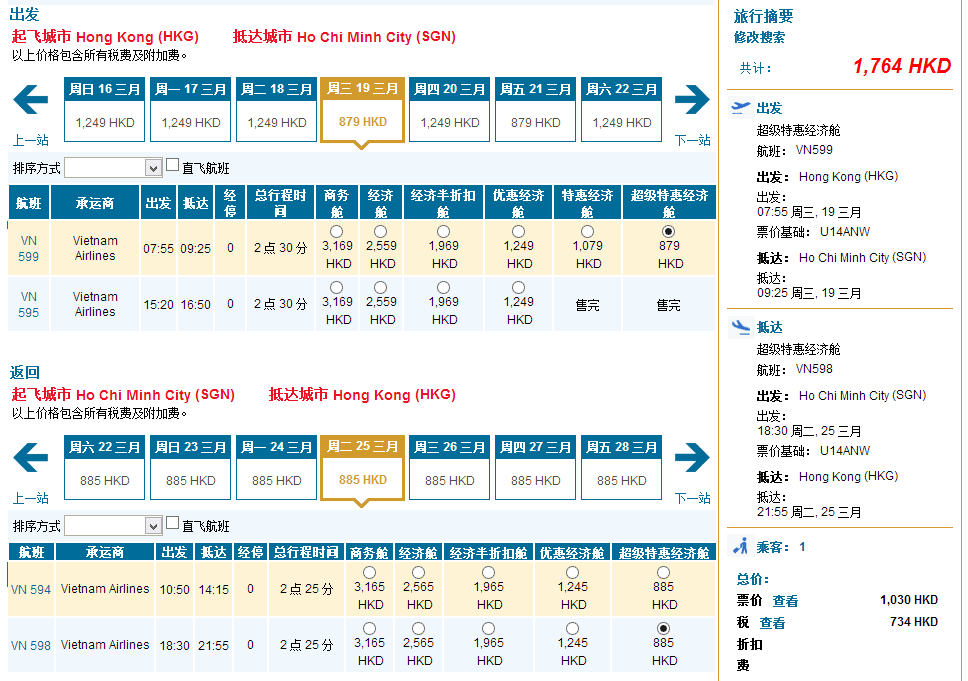Click flight number VN 598 in return table
Screen dimensions: 968x681
coord(31,645)
